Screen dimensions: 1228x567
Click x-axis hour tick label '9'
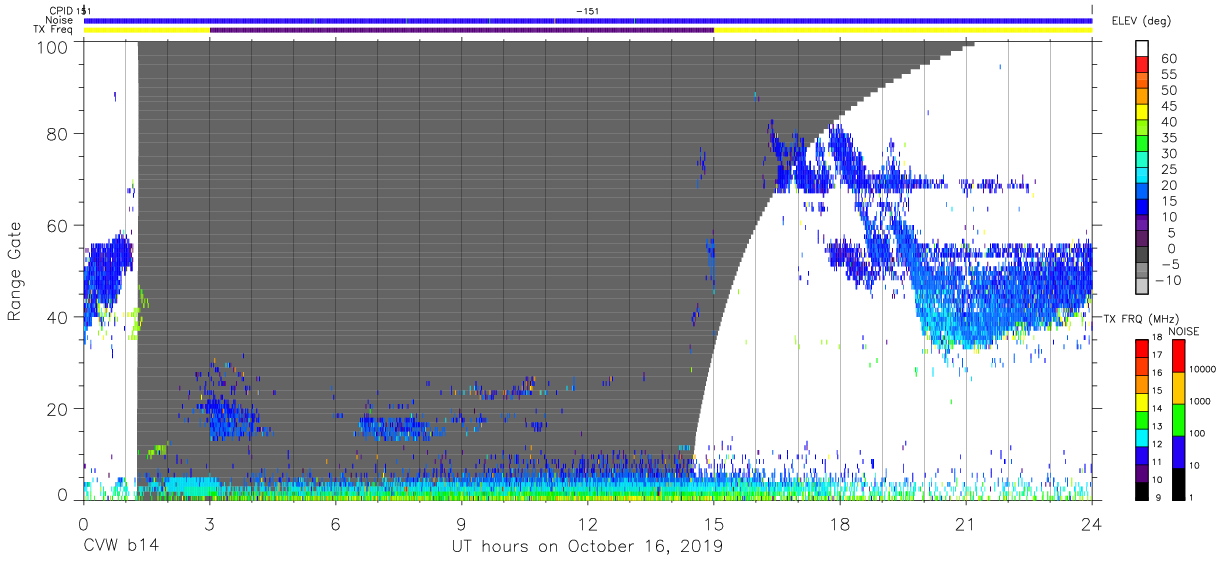pos(462,523)
